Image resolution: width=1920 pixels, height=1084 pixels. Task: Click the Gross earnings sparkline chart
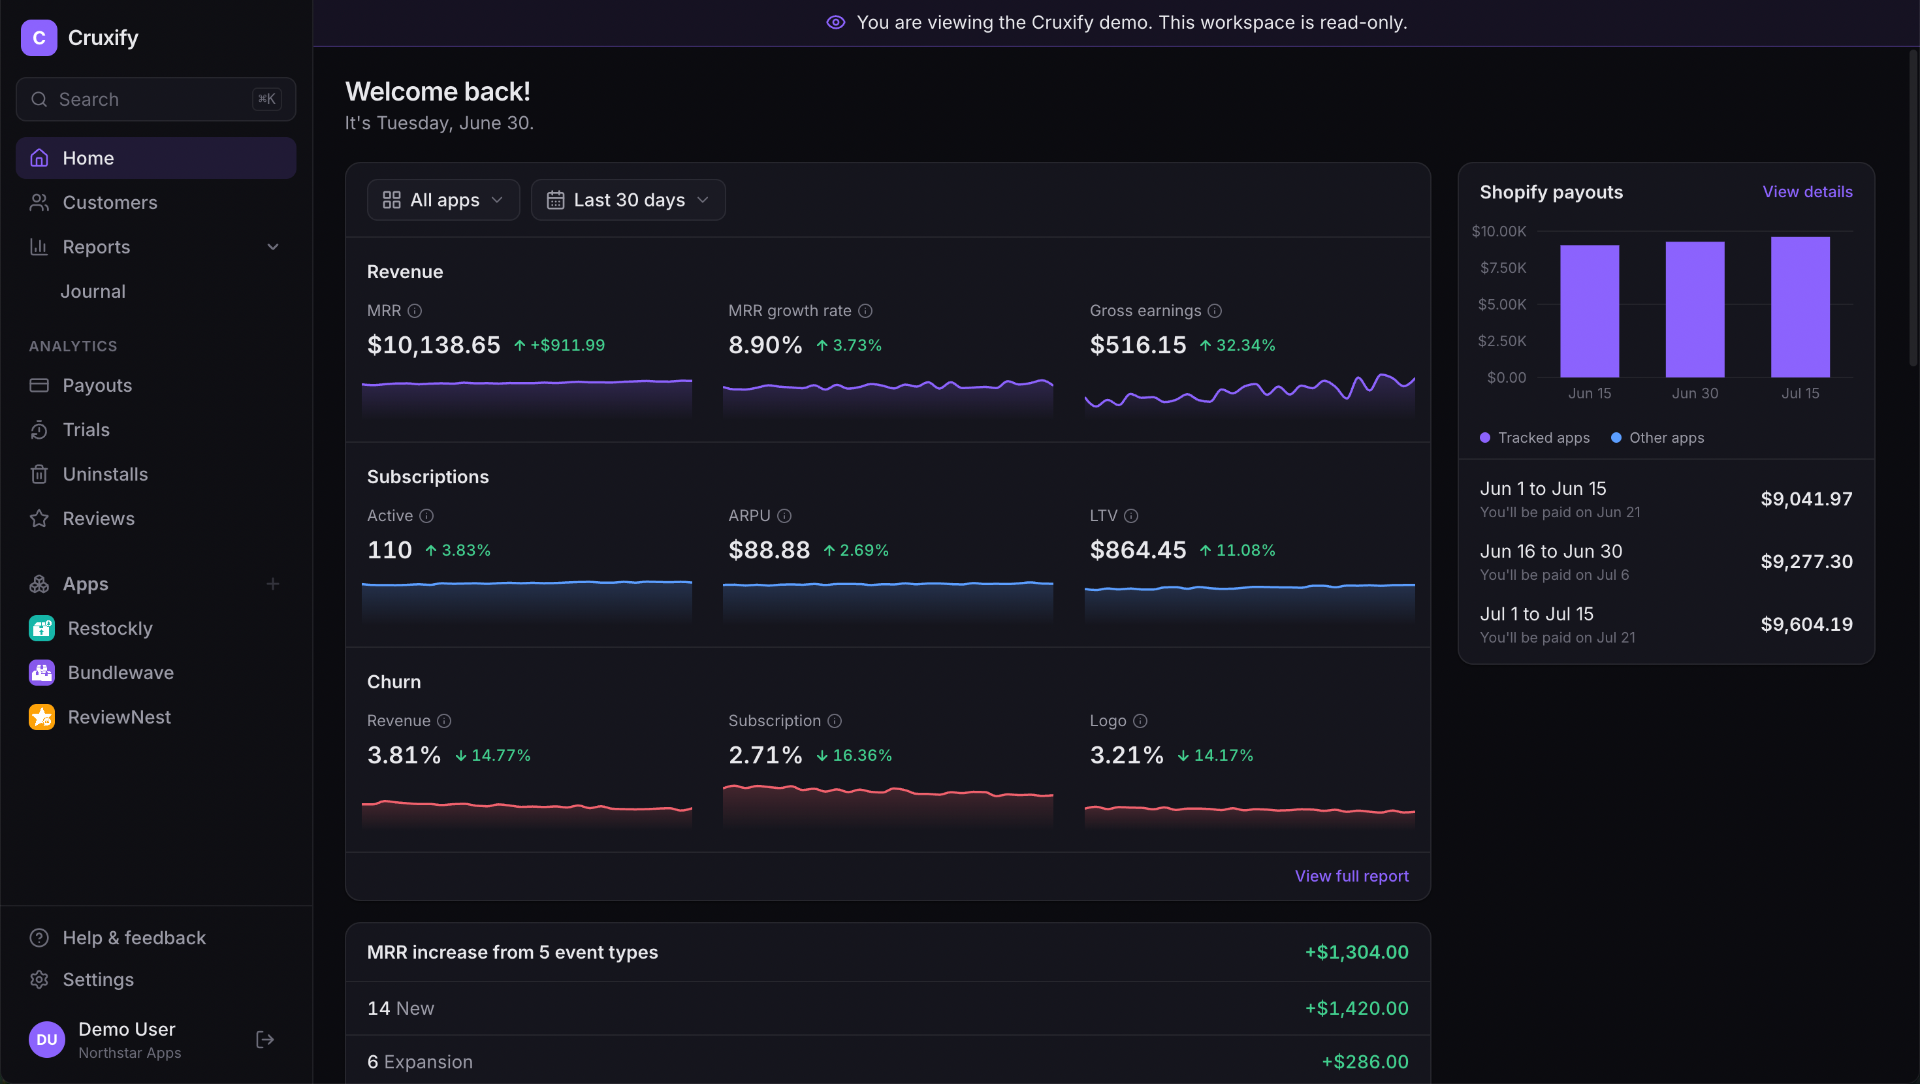(1250, 395)
